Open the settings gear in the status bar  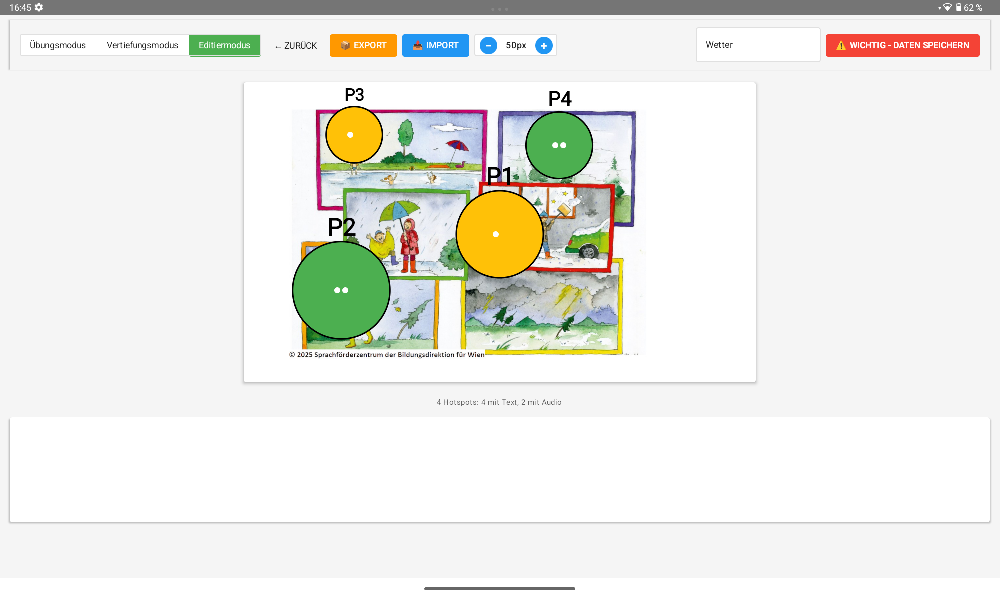(x=38, y=7)
